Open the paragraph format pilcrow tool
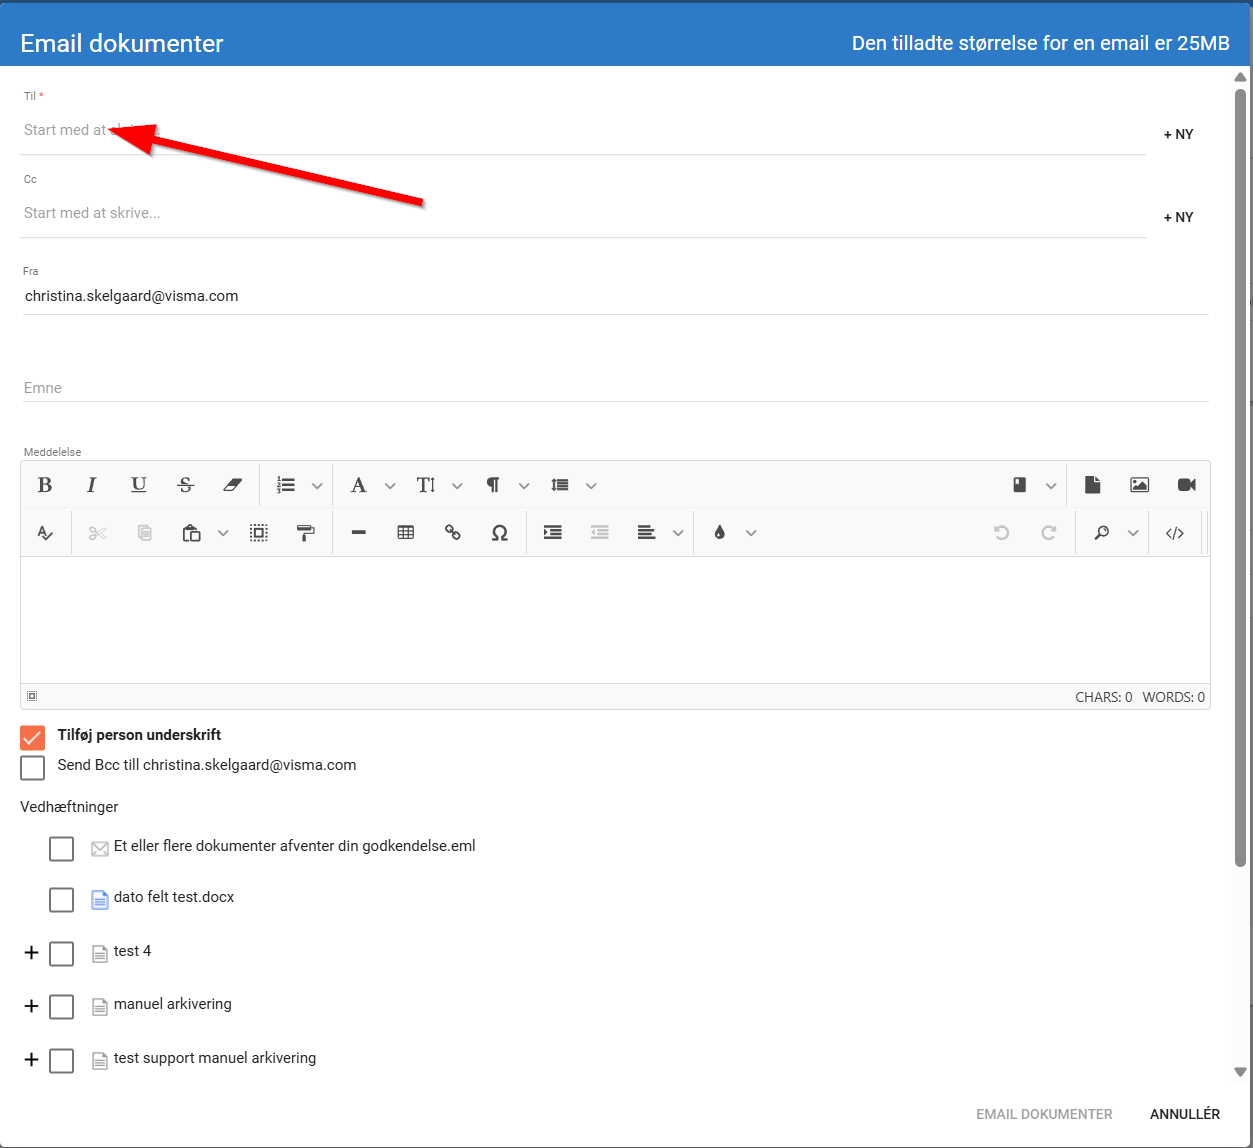Image resolution: width=1253 pixels, height=1148 pixels. click(493, 485)
